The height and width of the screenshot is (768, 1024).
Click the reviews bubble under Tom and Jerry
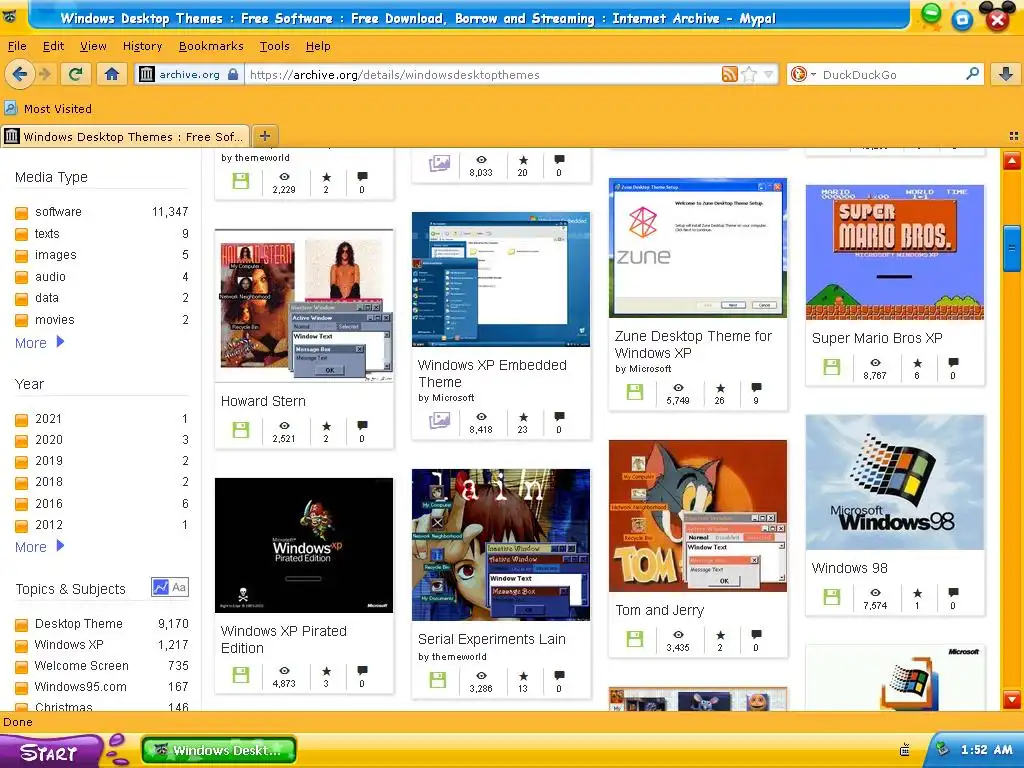[756, 634]
